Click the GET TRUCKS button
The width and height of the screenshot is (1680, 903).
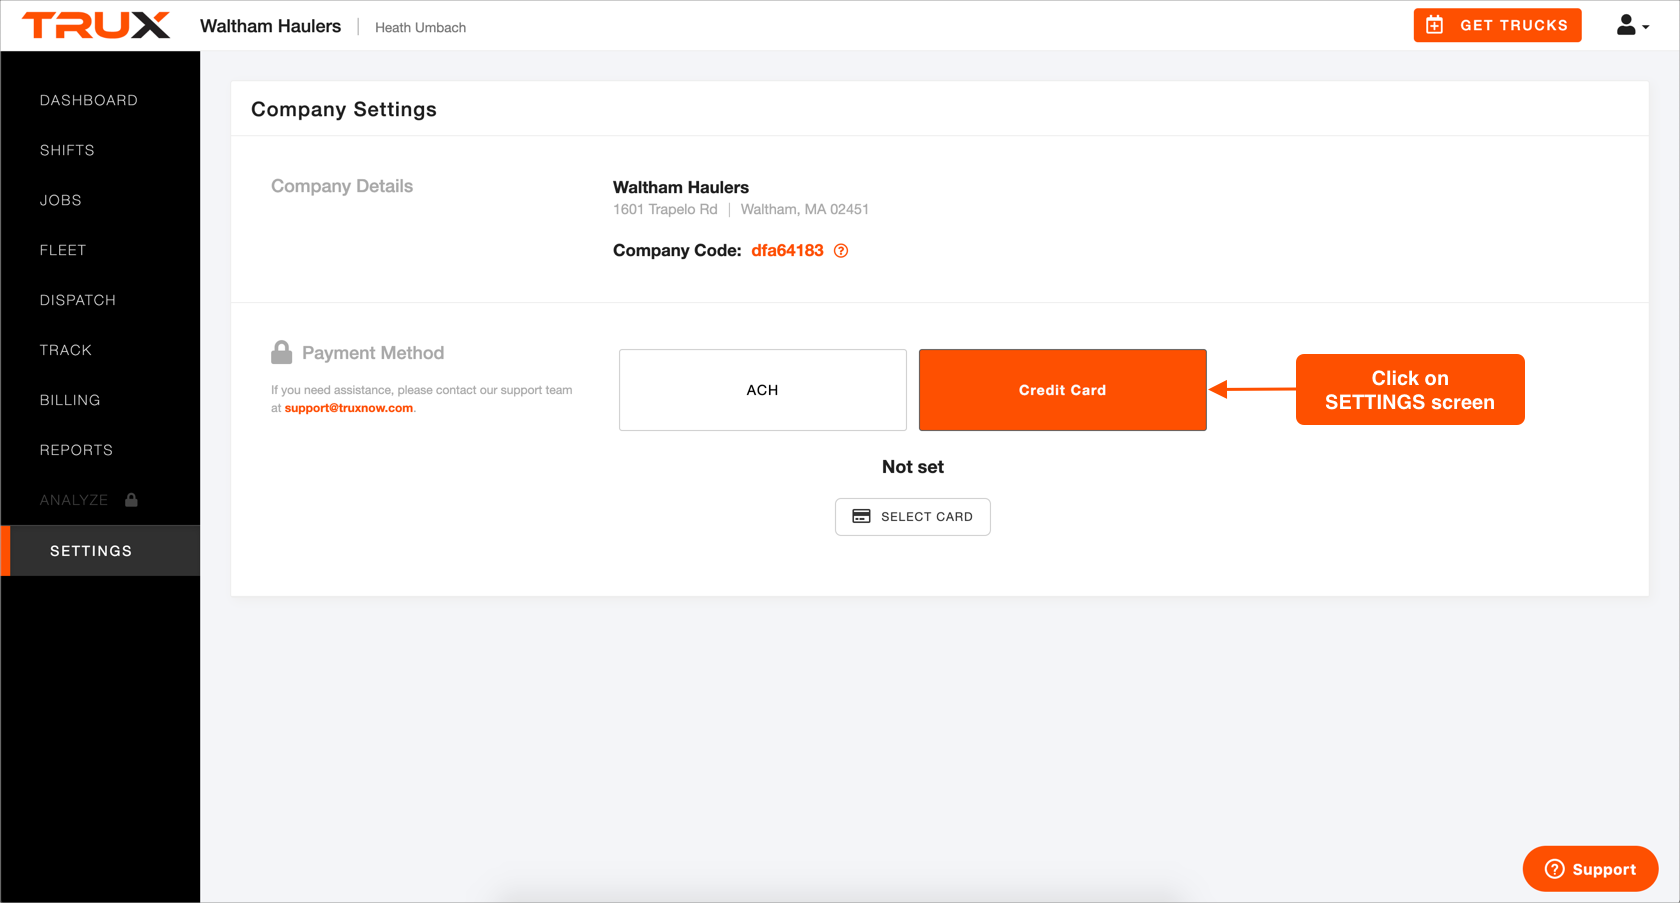[x=1497, y=25]
